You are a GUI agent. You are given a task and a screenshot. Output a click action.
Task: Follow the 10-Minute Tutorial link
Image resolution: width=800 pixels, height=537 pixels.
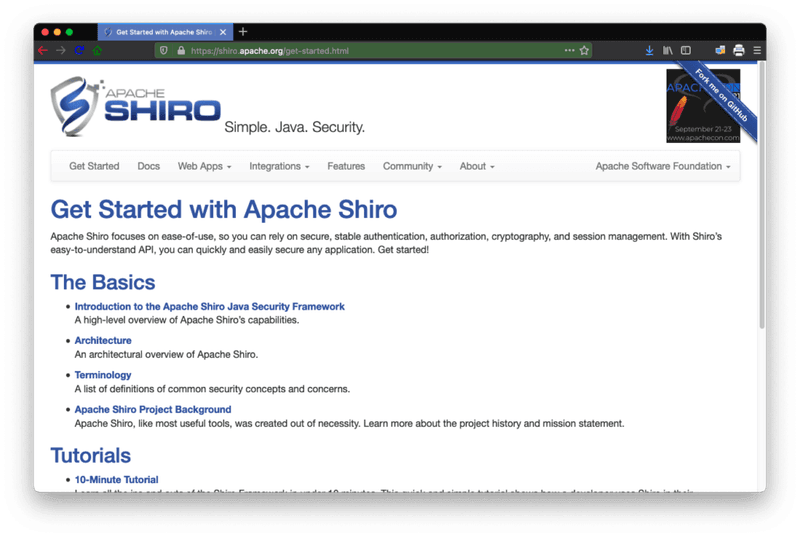(x=116, y=480)
